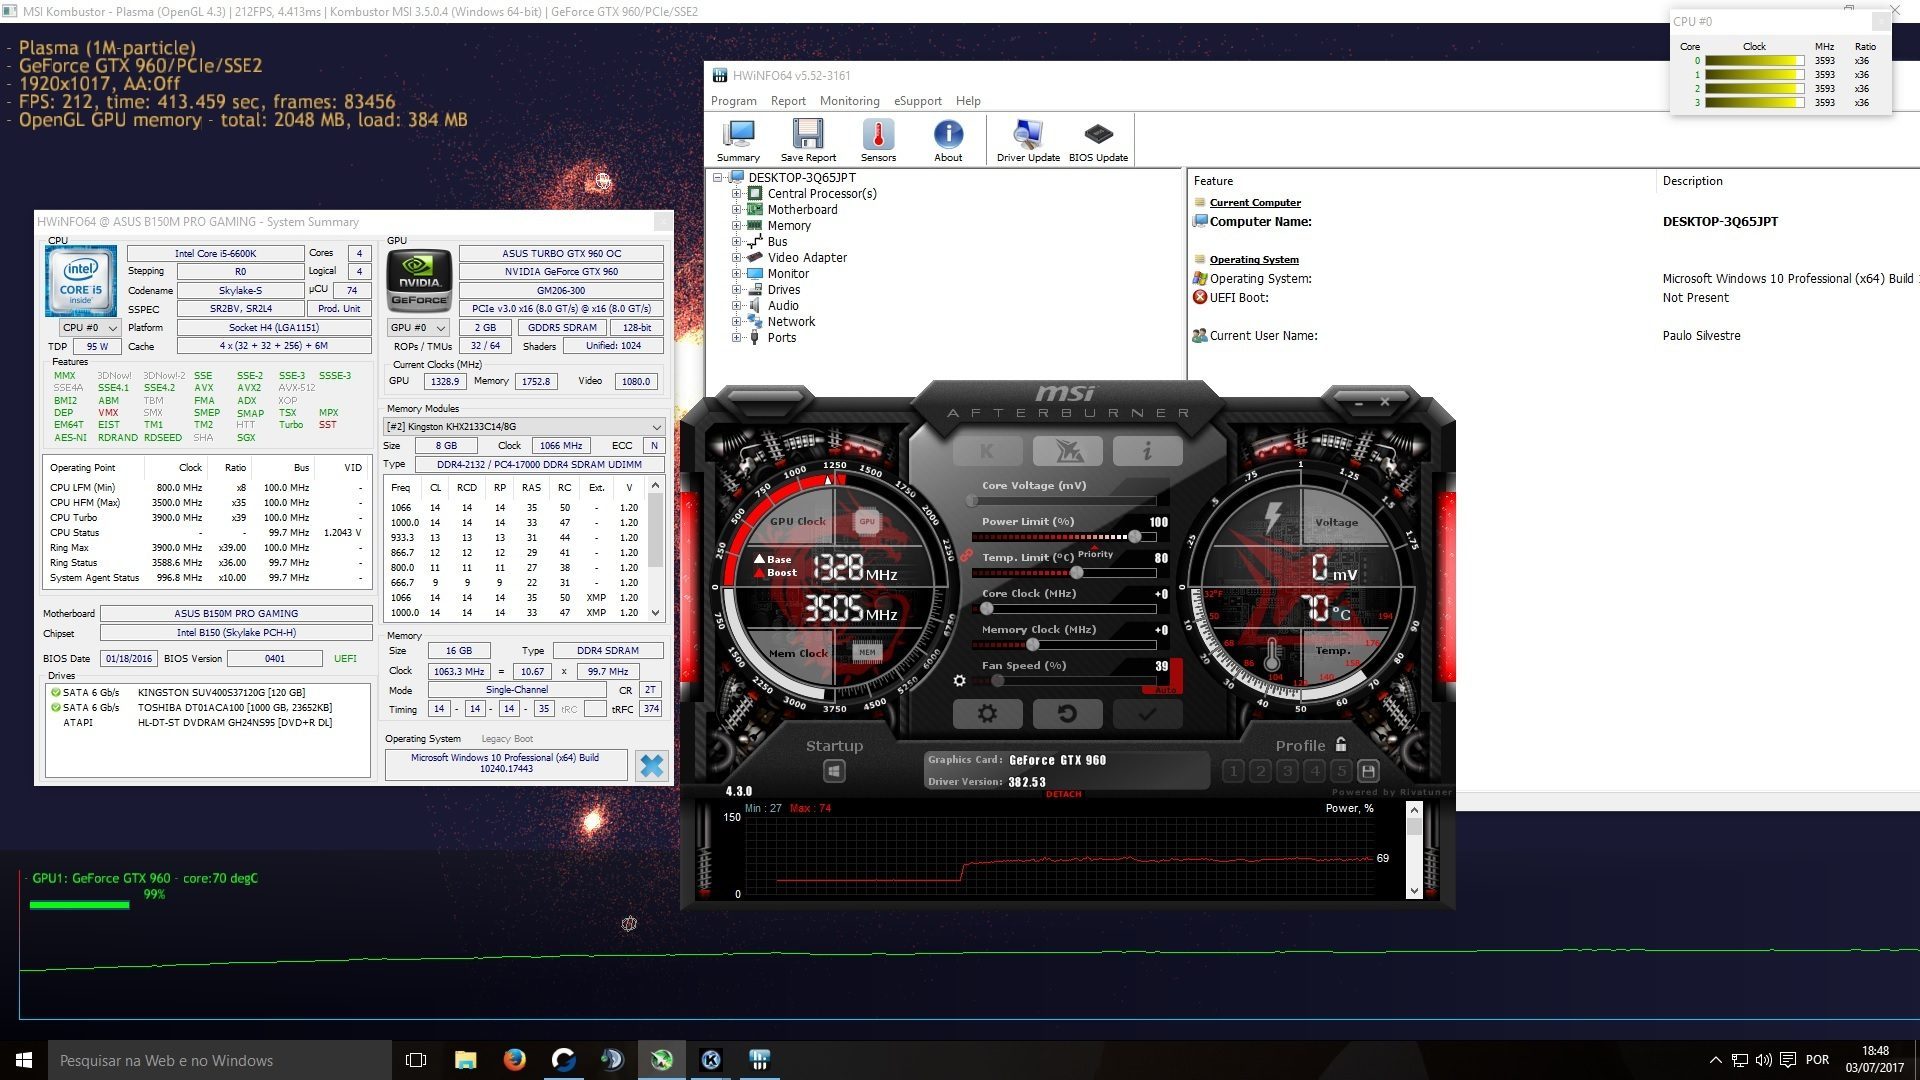Click the DETACH link in Afterburner
This screenshot has height=1080, width=1920.
click(1063, 794)
